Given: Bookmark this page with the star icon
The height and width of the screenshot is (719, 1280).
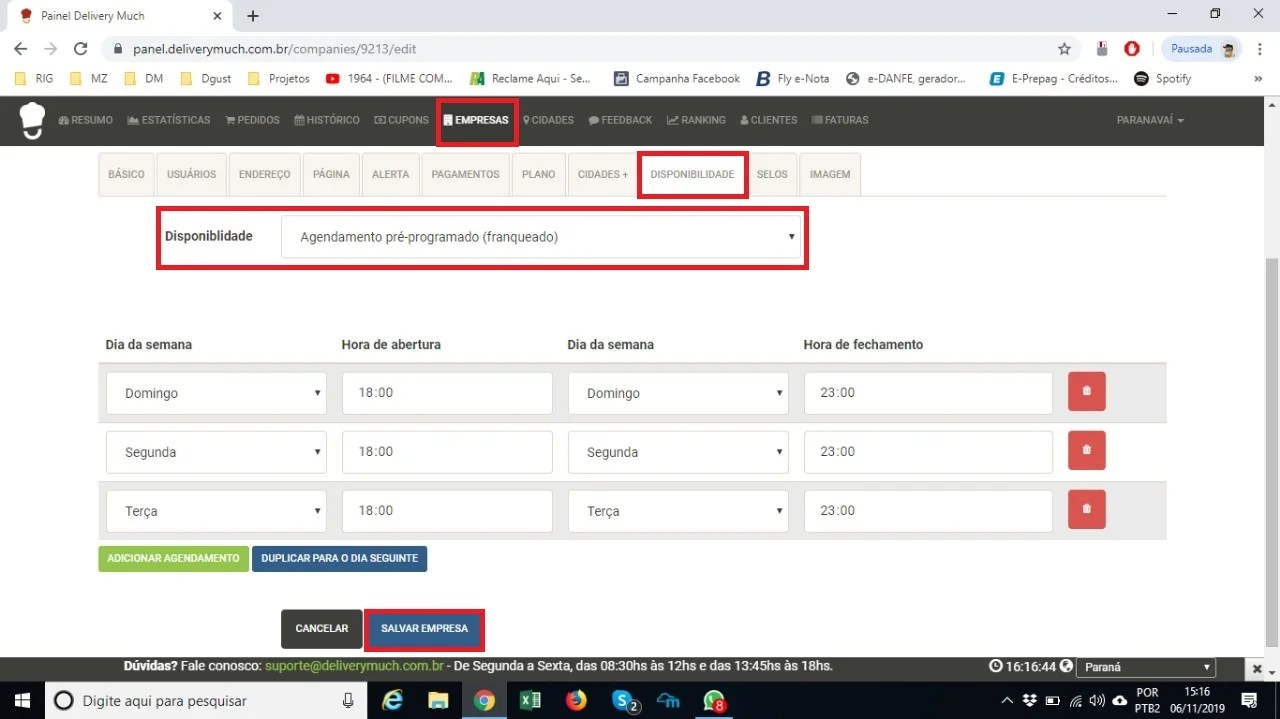Looking at the screenshot, I should click(x=1064, y=49).
